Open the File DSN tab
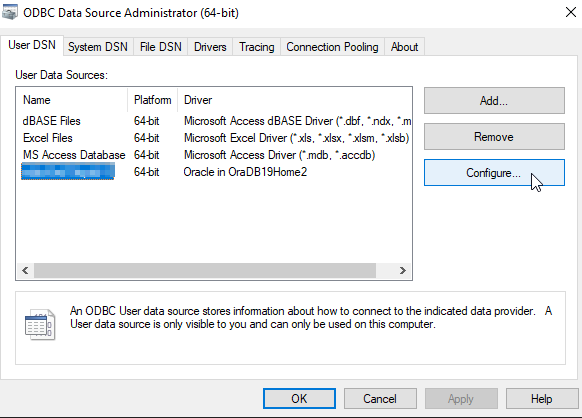This screenshot has width=582, height=418. pos(160,47)
